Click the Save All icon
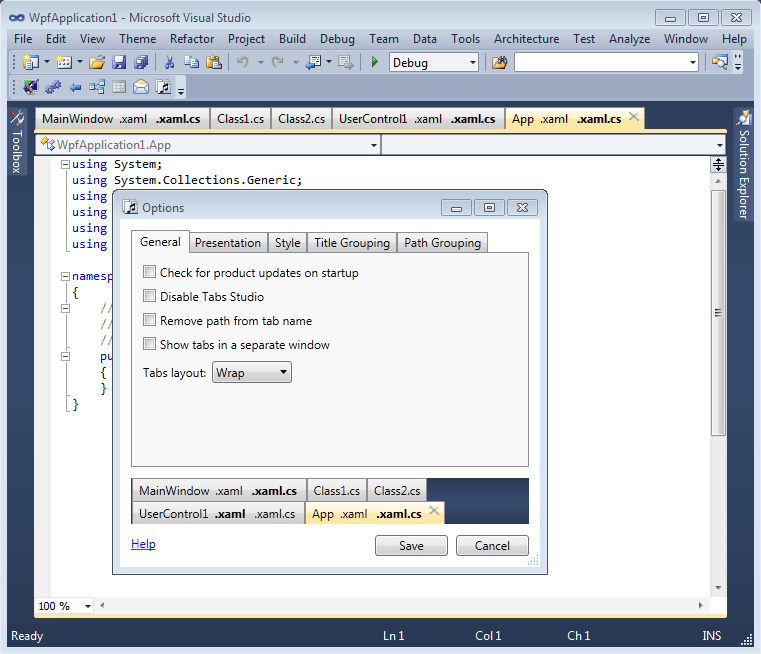Image resolution: width=761 pixels, height=654 pixels. [141, 62]
